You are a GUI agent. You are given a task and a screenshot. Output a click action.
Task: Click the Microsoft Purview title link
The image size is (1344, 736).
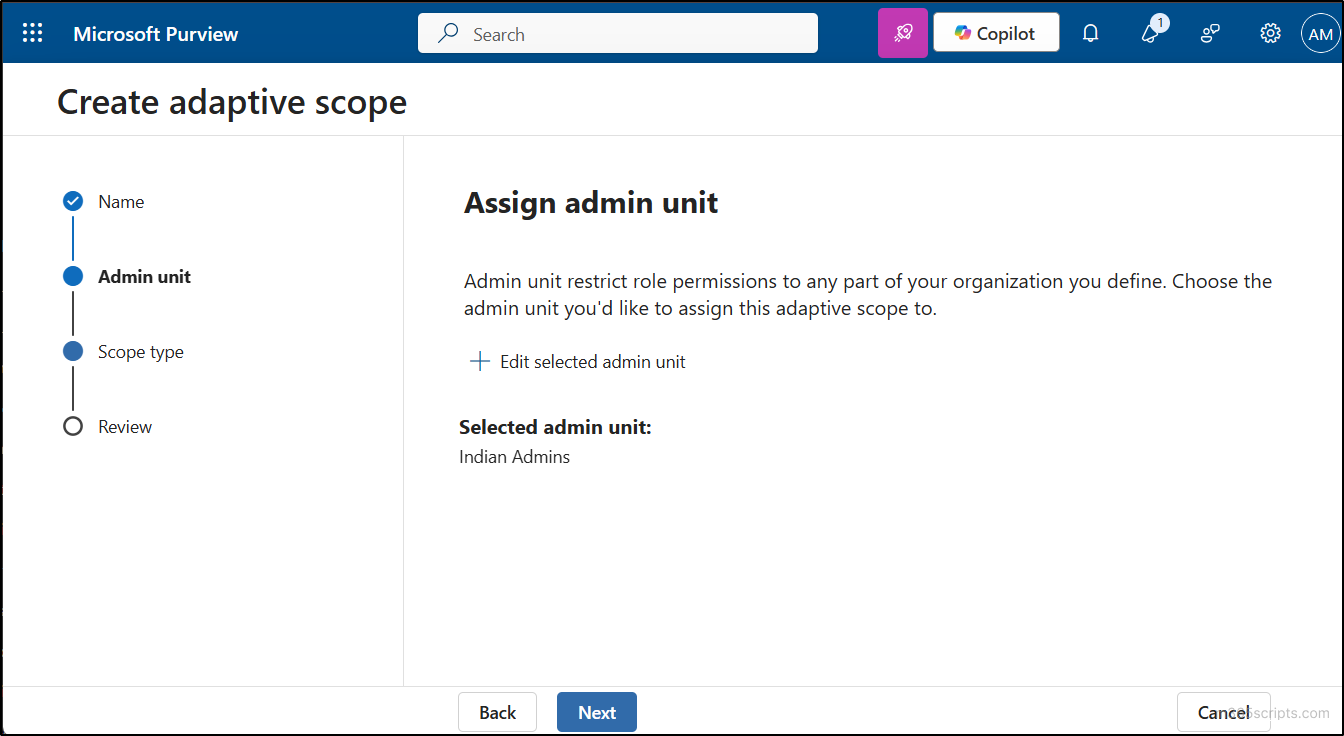tap(155, 34)
